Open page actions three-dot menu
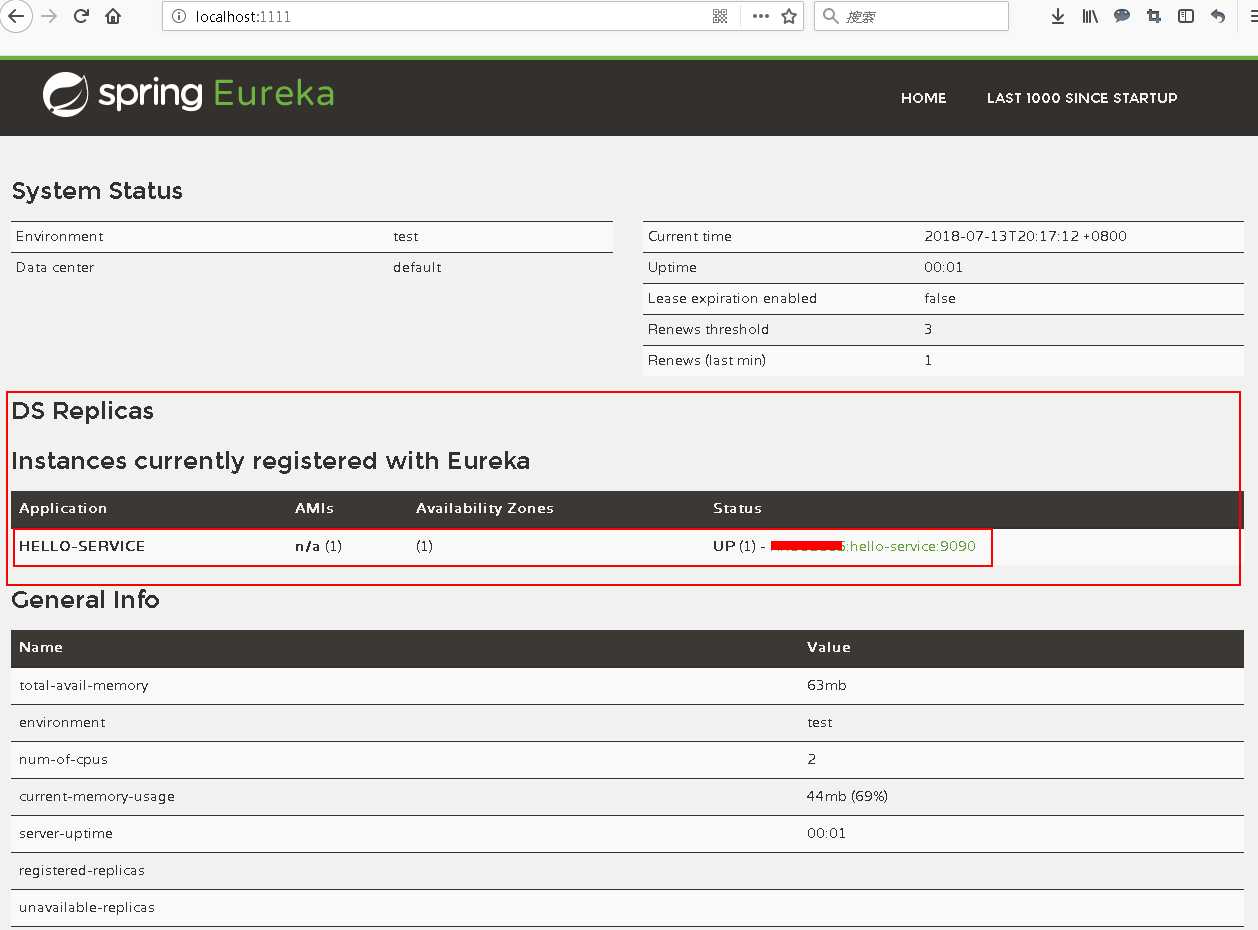This screenshot has height=930, width=1258. [x=761, y=16]
